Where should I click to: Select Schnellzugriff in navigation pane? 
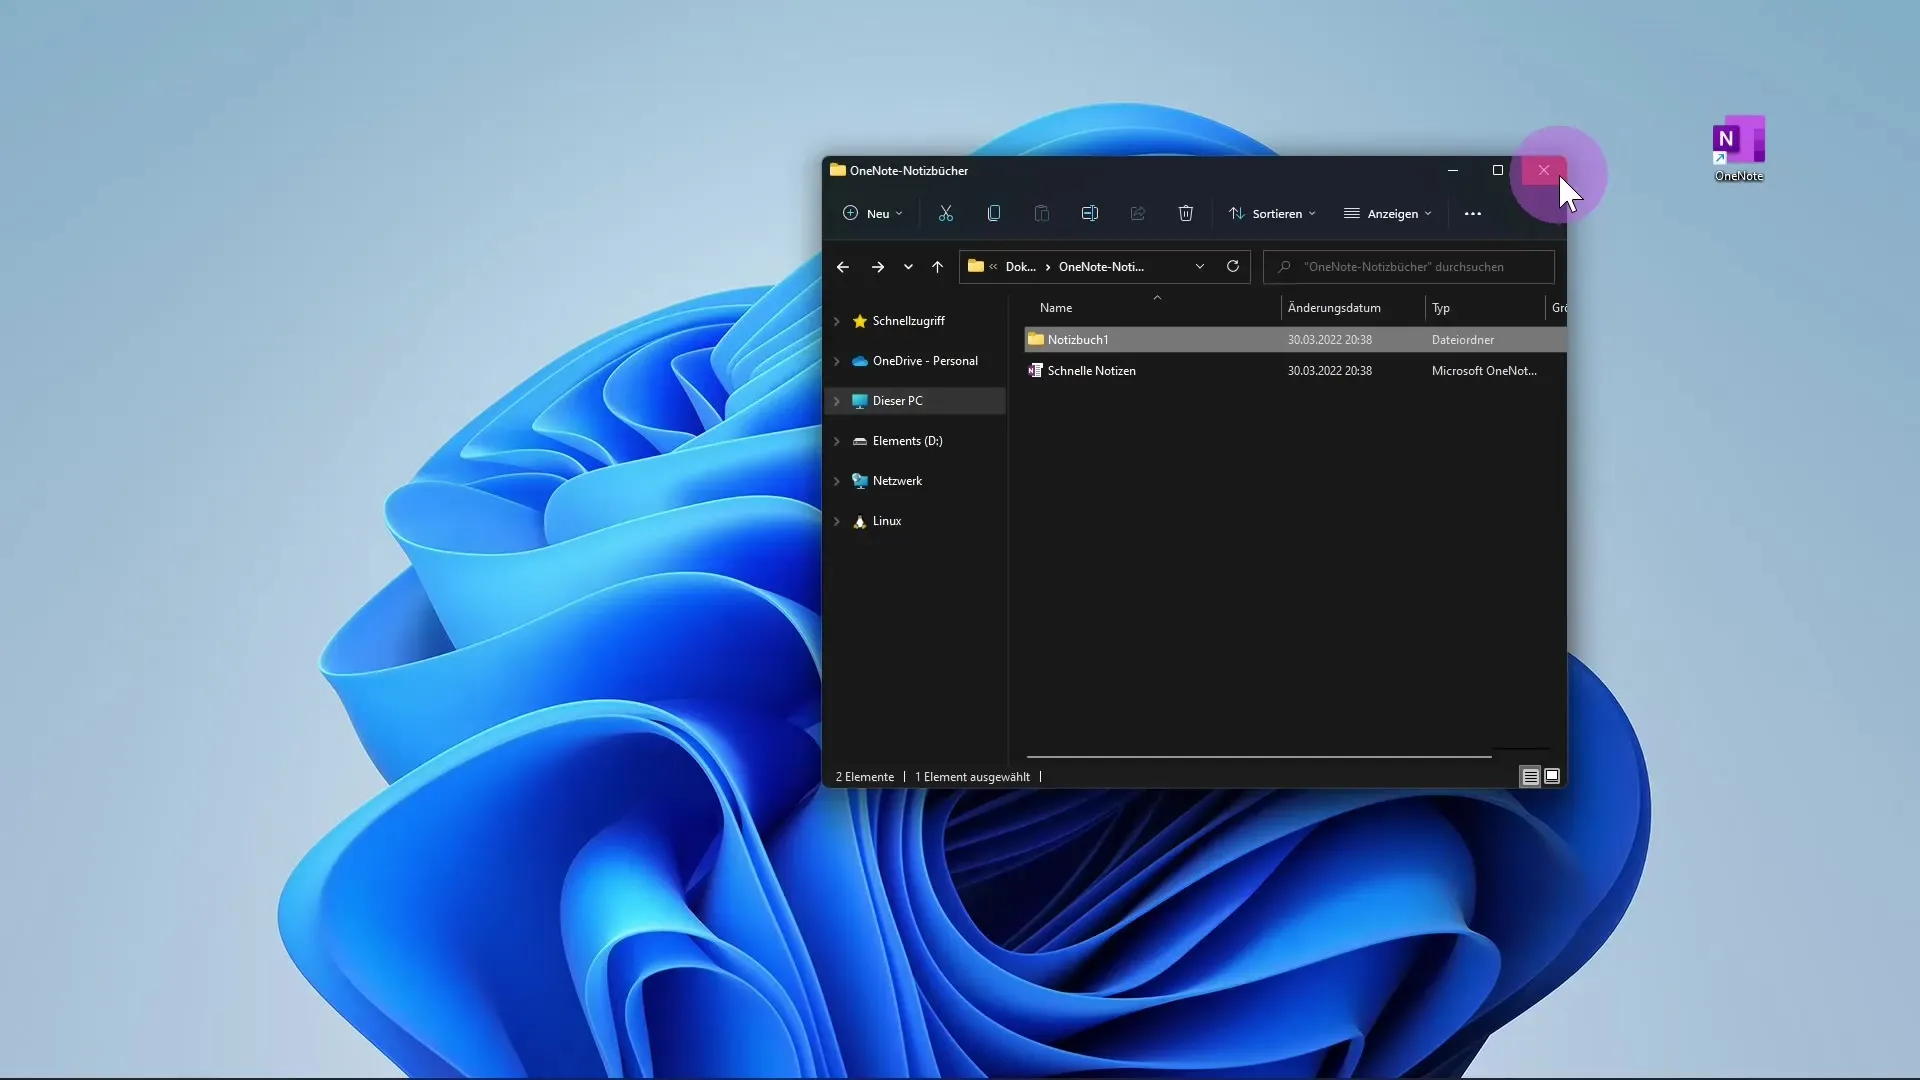point(908,321)
